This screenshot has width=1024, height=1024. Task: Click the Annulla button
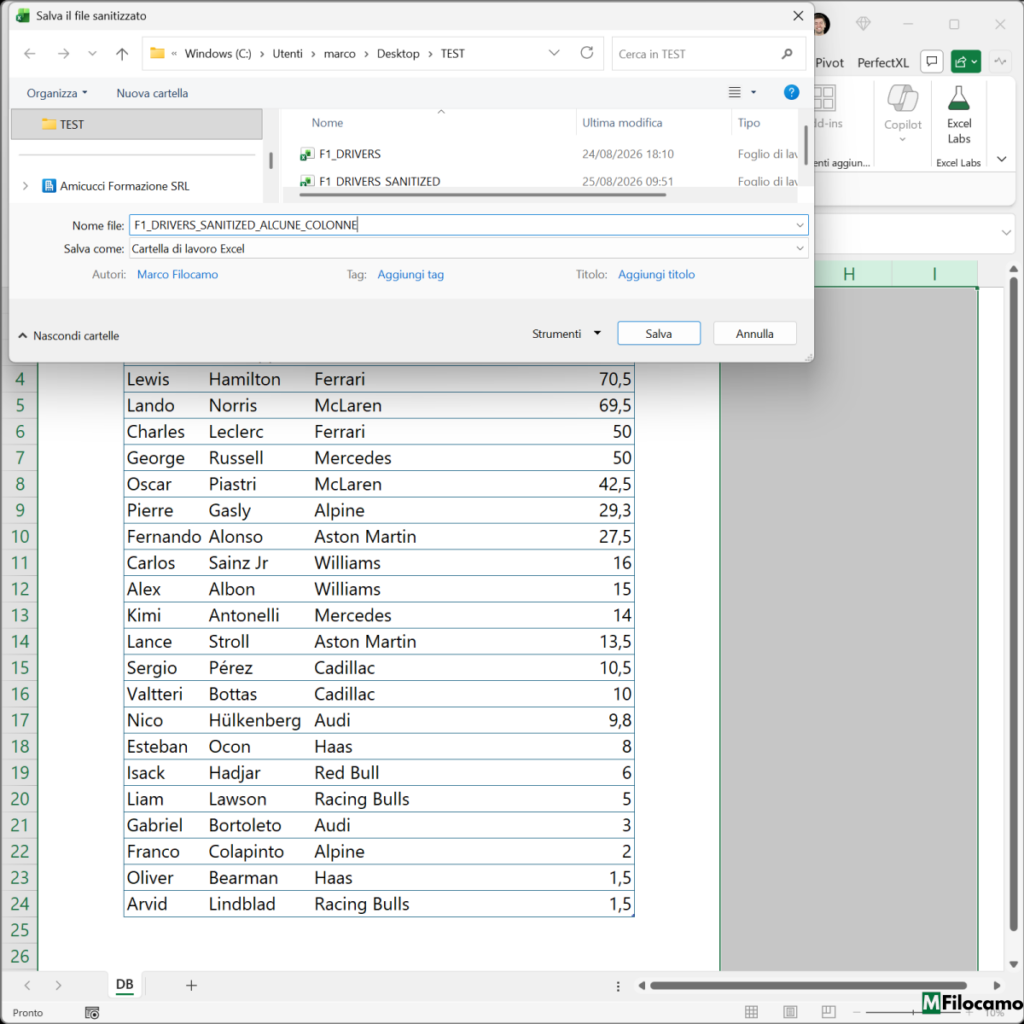[754, 333]
